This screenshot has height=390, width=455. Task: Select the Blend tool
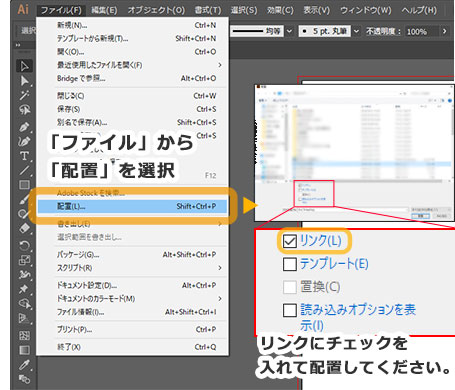pyautogui.click(x=24, y=379)
